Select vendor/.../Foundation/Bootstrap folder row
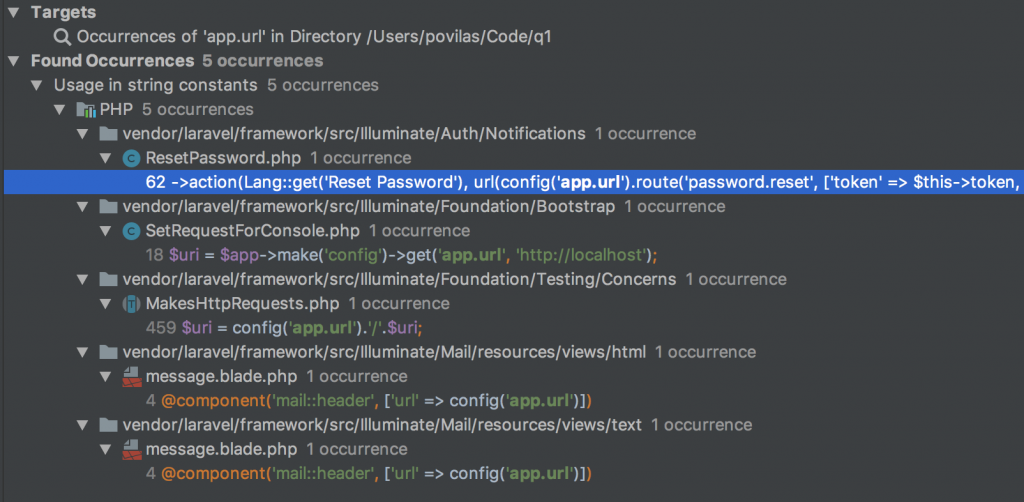Viewport: 1024px width, 502px height. [x=424, y=207]
